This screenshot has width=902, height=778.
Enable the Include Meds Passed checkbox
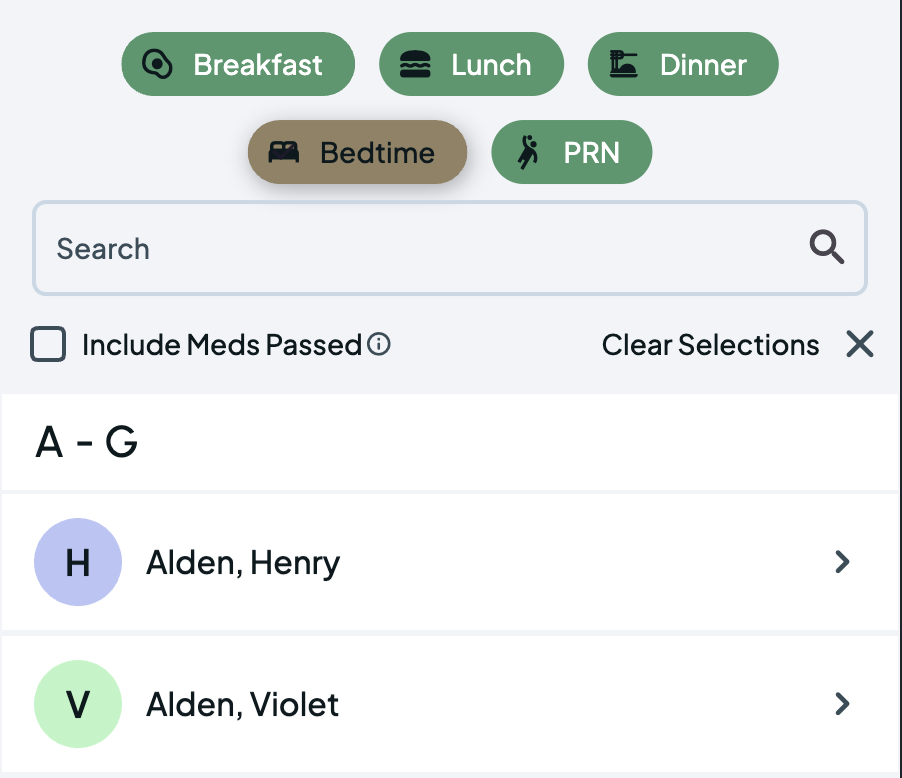pos(48,345)
